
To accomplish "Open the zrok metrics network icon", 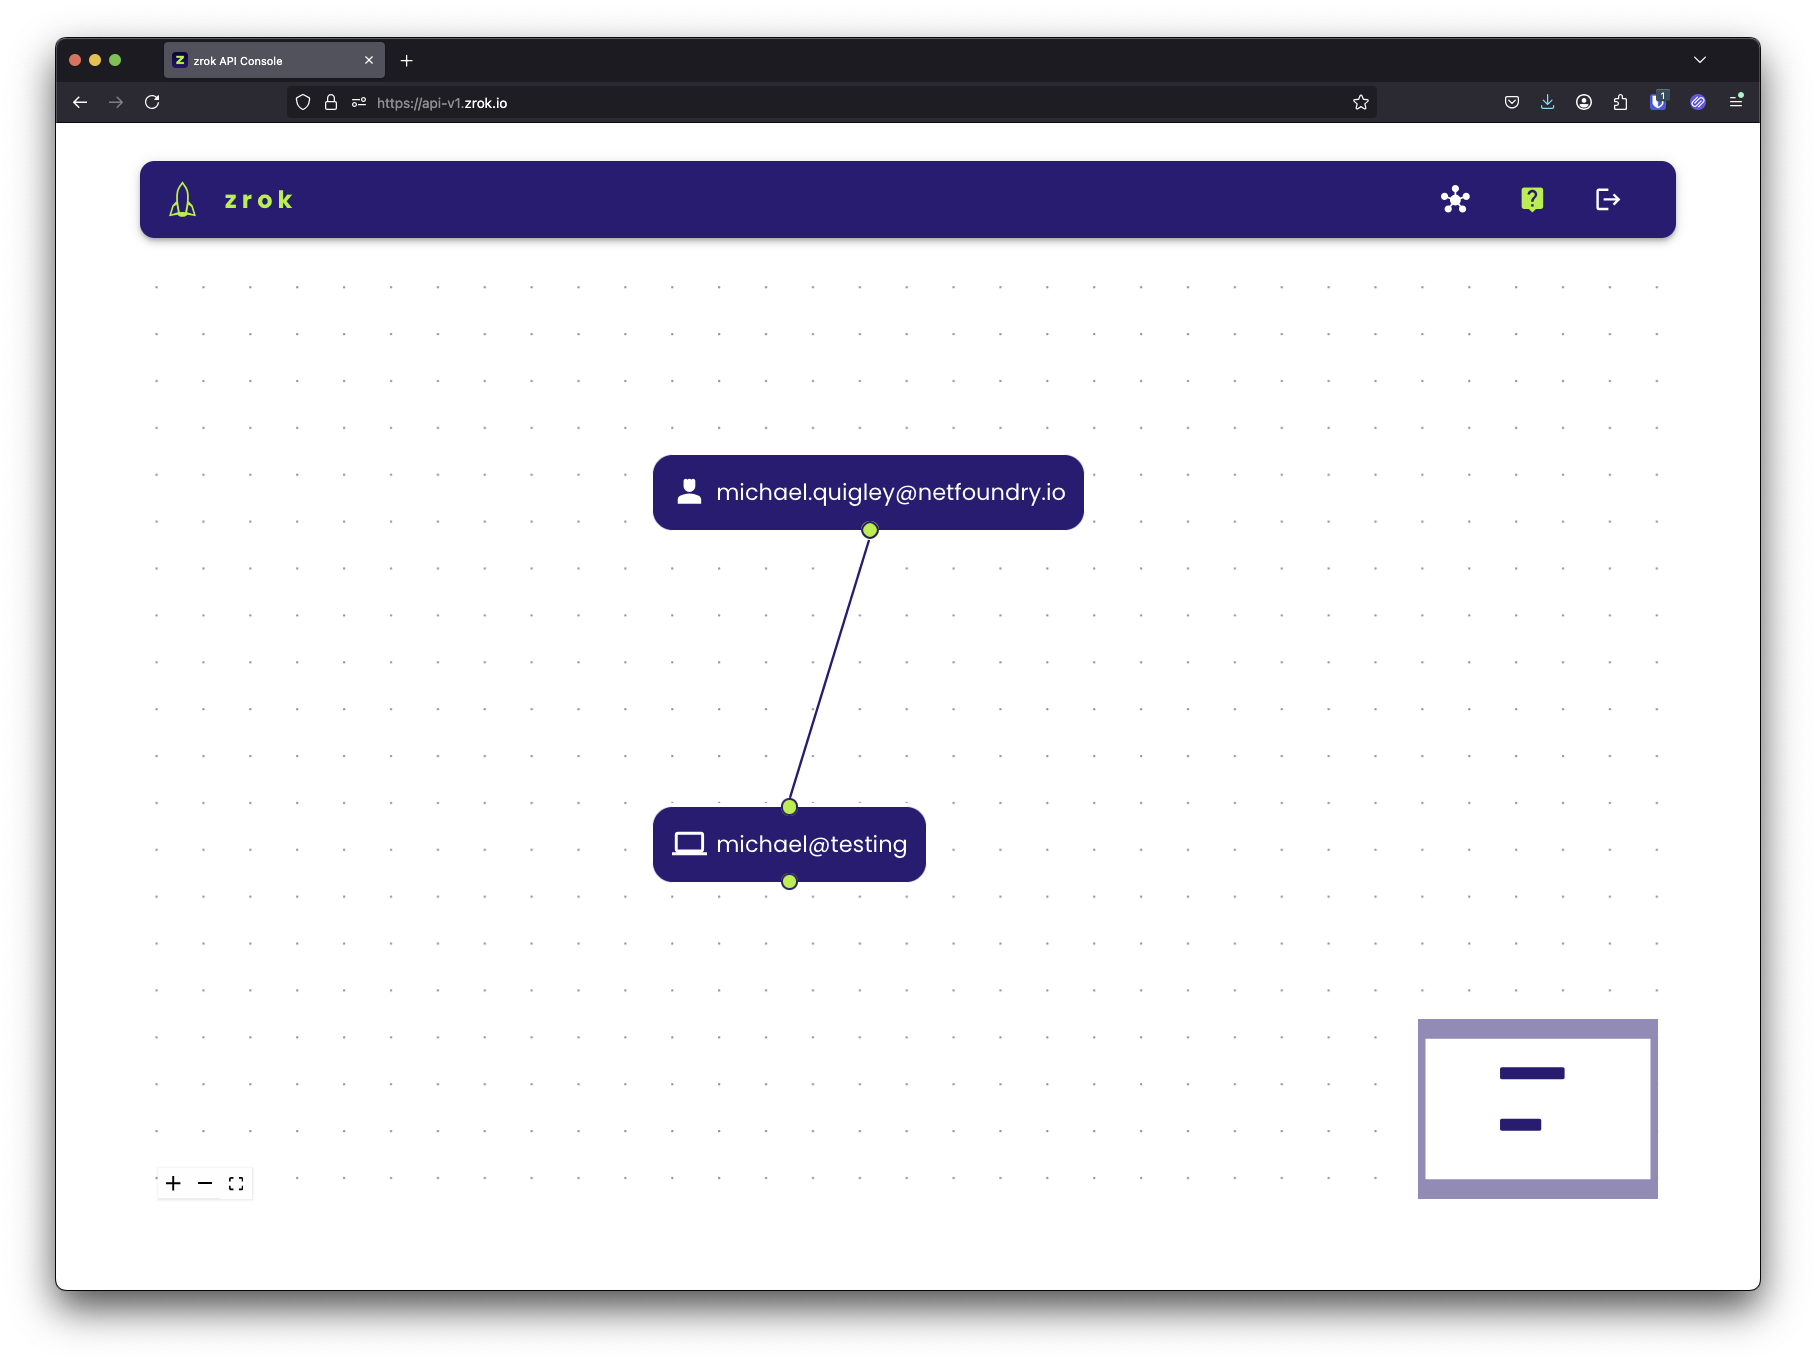I will [x=1455, y=199].
